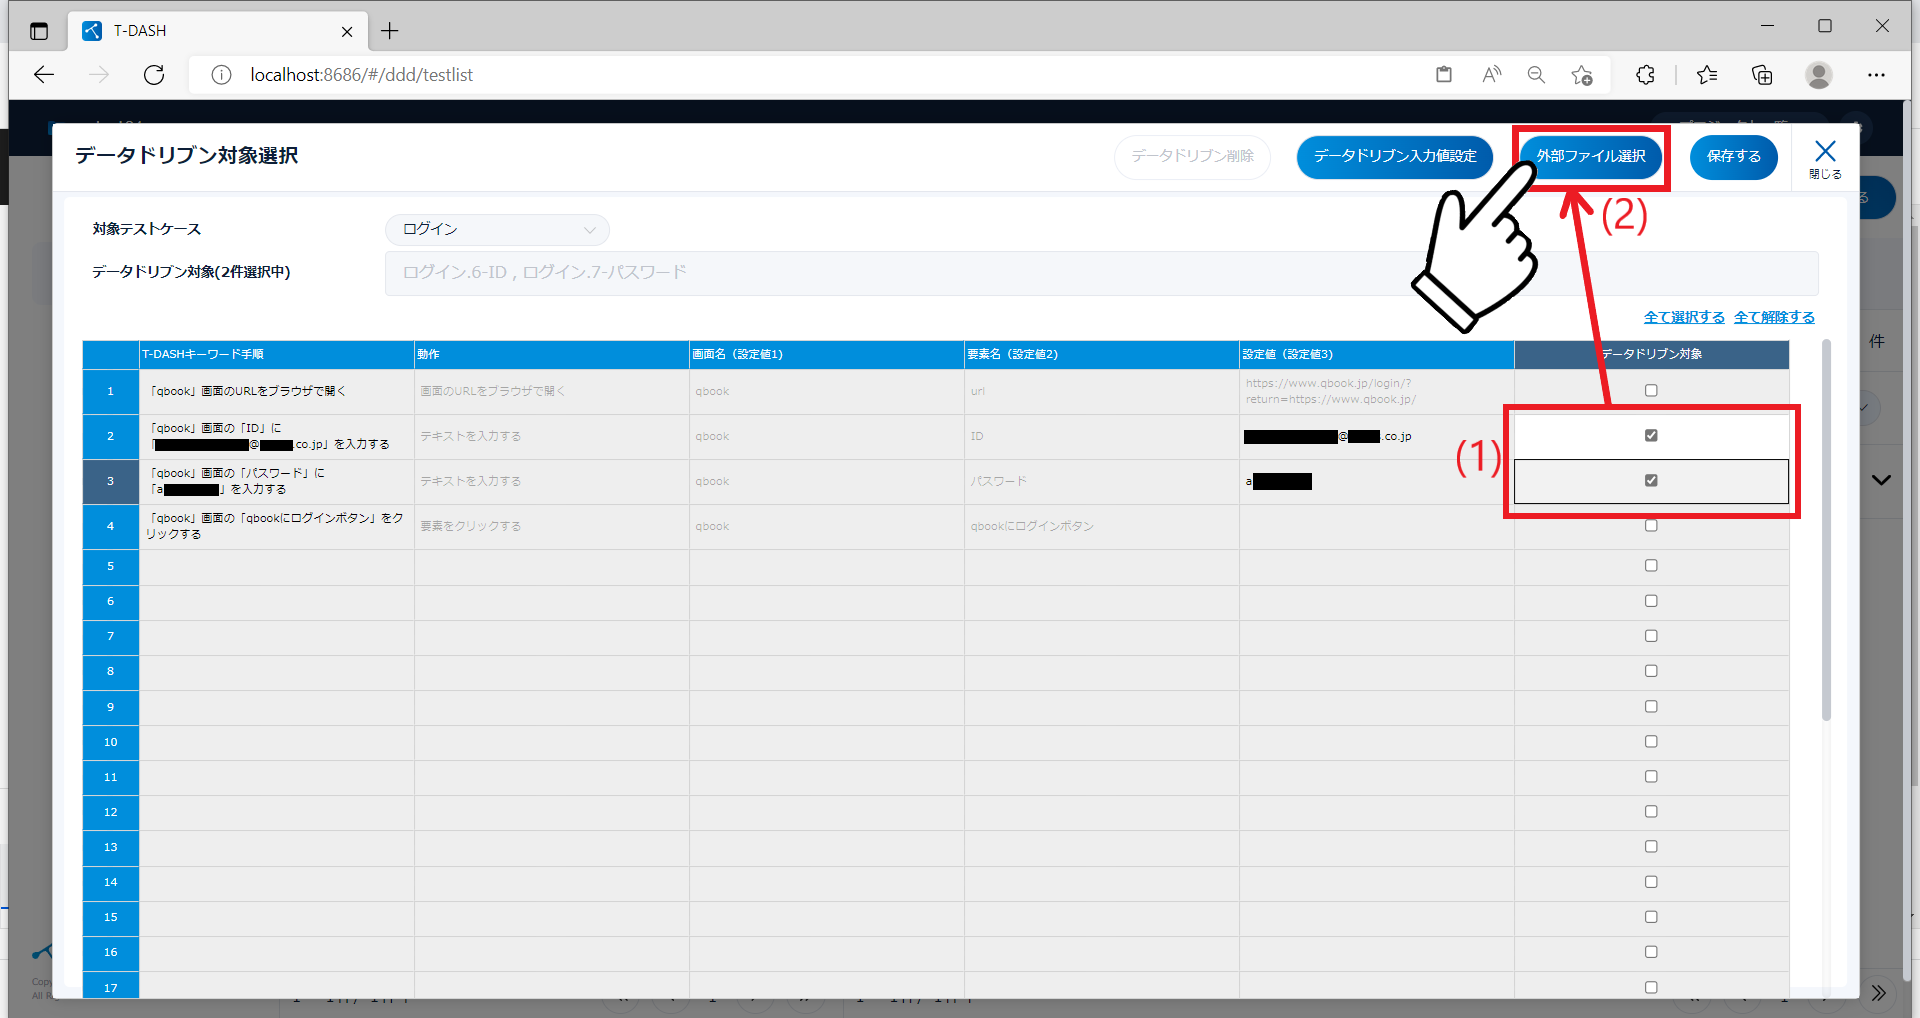
Task: Open browser settings three-dot menu
Action: click(x=1876, y=75)
